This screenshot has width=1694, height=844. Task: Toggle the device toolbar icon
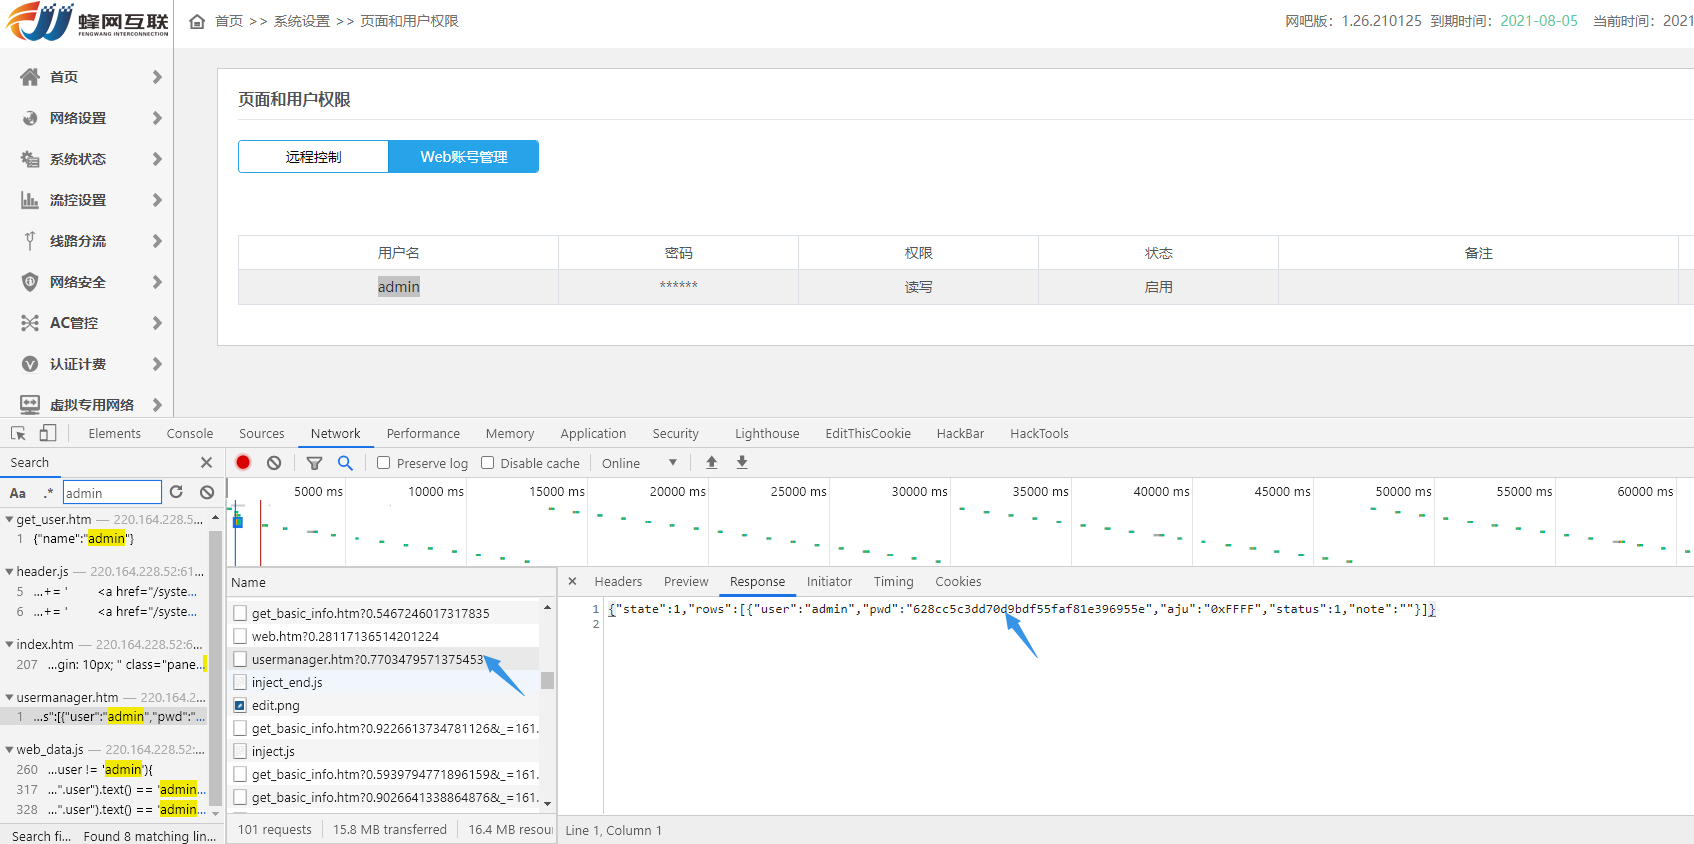point(48,434)
